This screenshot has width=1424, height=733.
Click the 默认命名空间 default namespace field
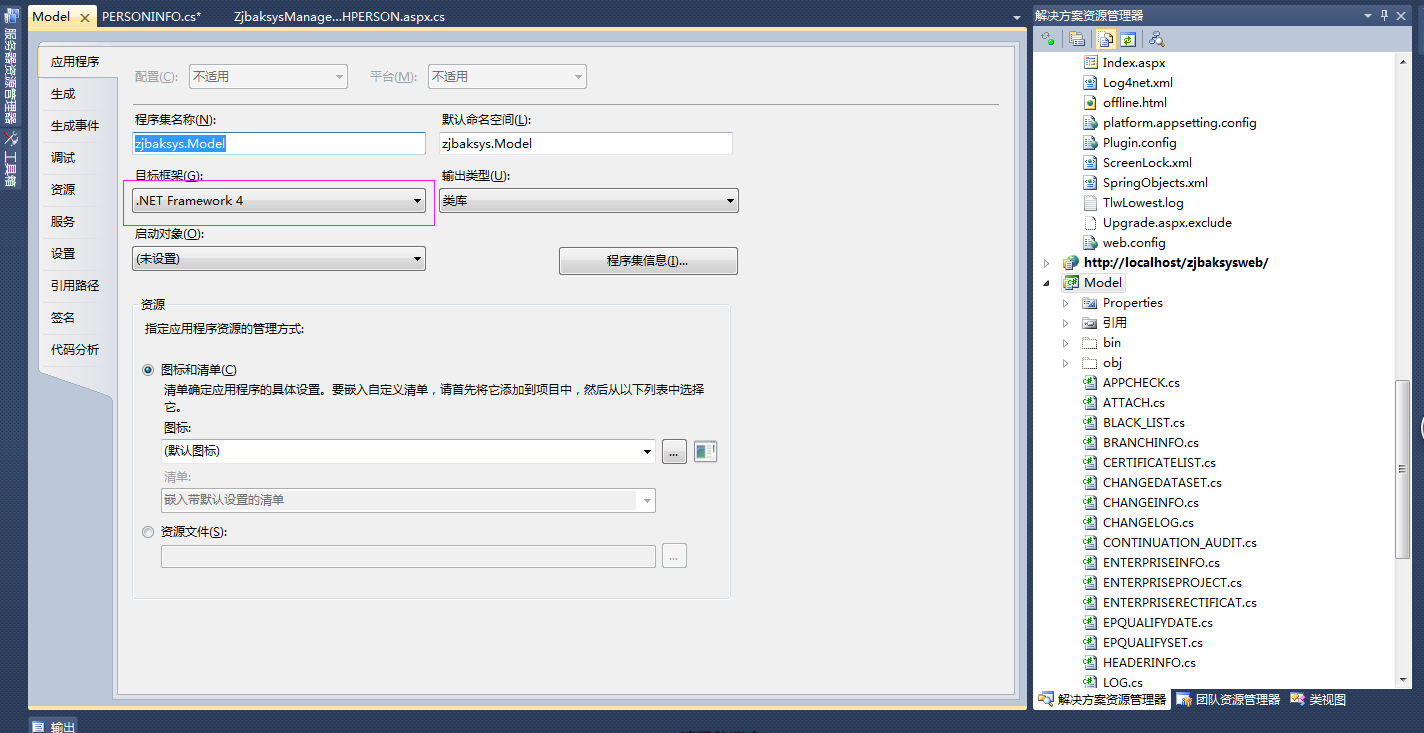click(586, 143)
